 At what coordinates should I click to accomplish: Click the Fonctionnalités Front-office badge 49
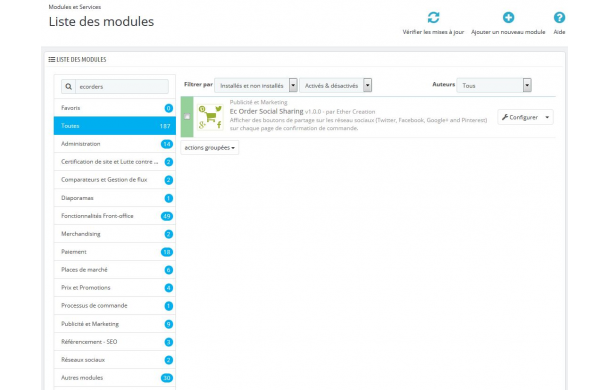click(x=167, y=216)
